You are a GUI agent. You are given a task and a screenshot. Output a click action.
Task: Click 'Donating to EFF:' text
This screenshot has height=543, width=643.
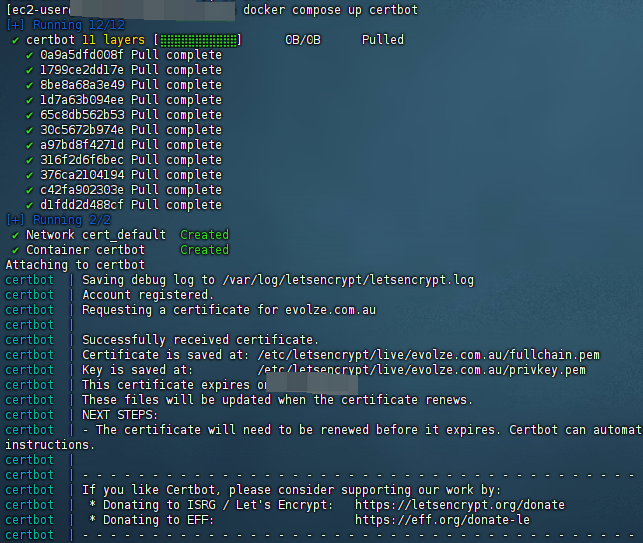[x=159, y=520]
